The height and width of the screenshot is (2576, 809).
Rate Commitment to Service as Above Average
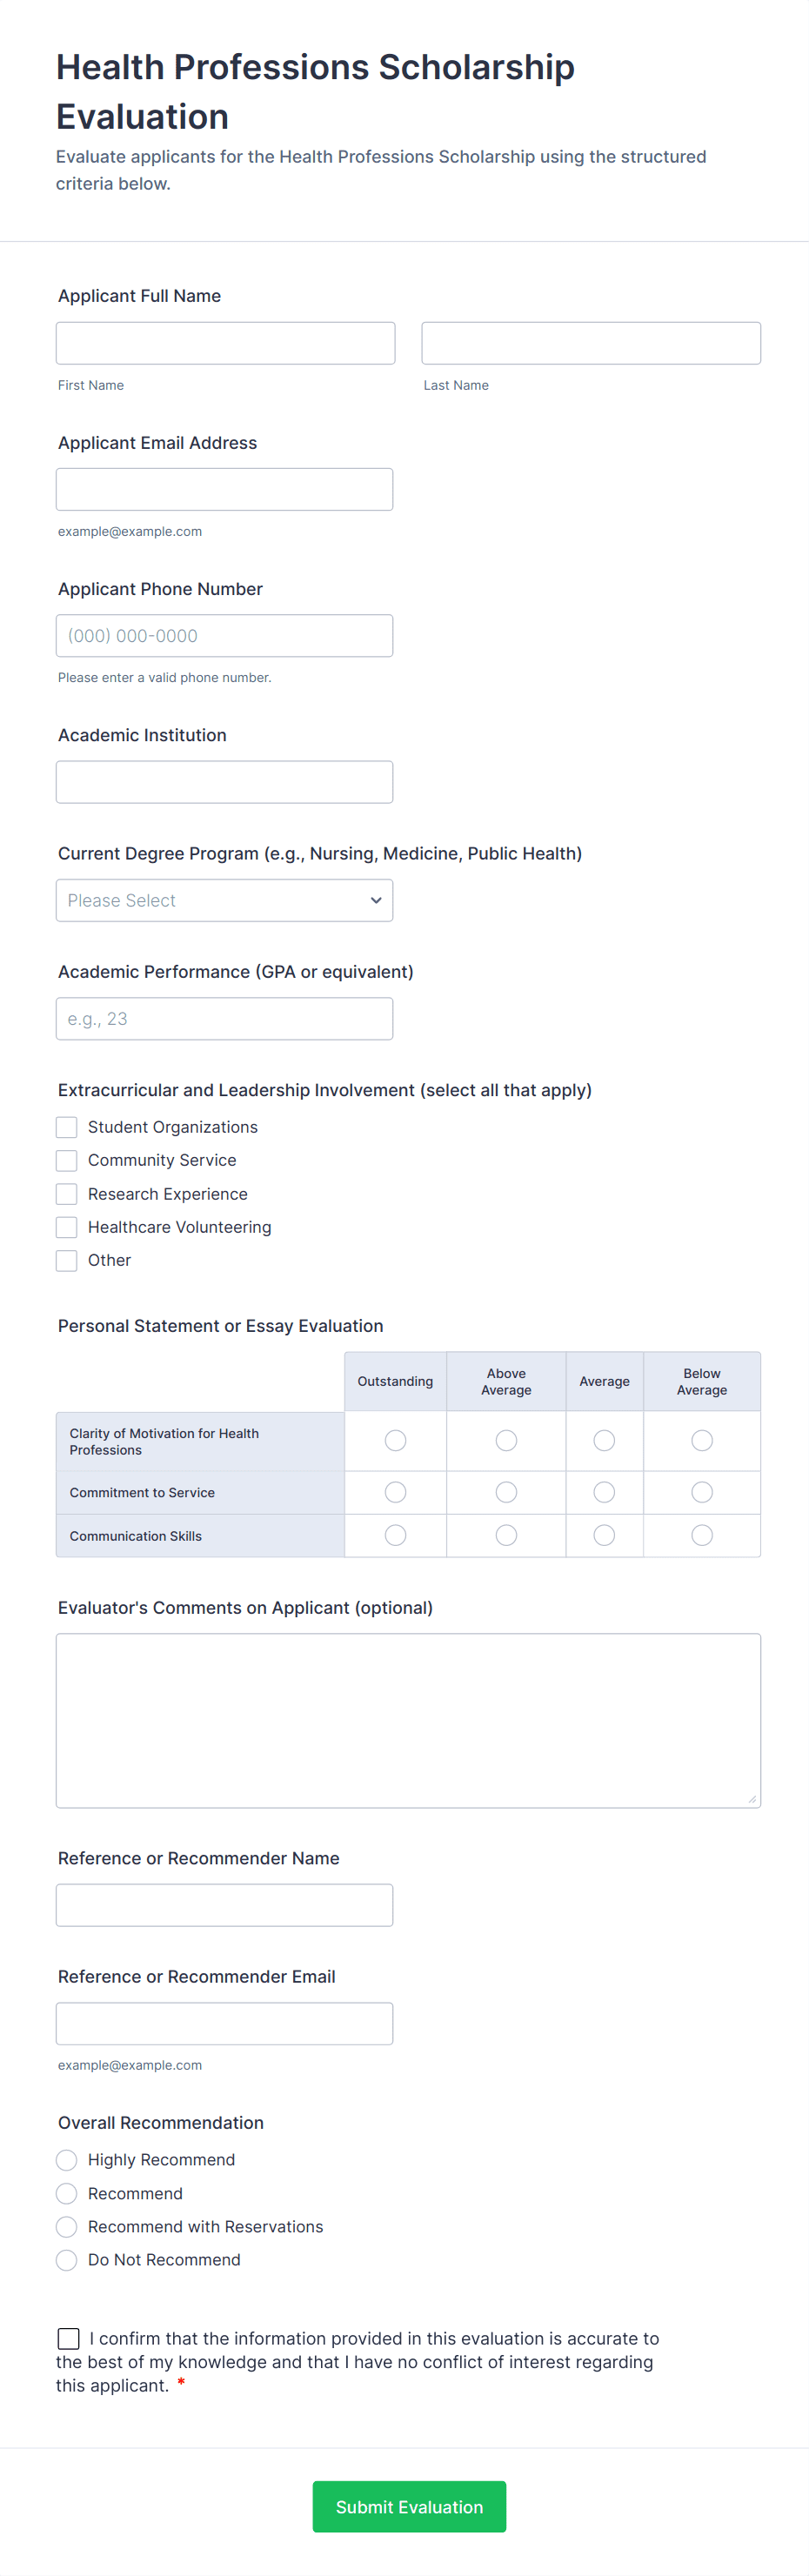506,1492
